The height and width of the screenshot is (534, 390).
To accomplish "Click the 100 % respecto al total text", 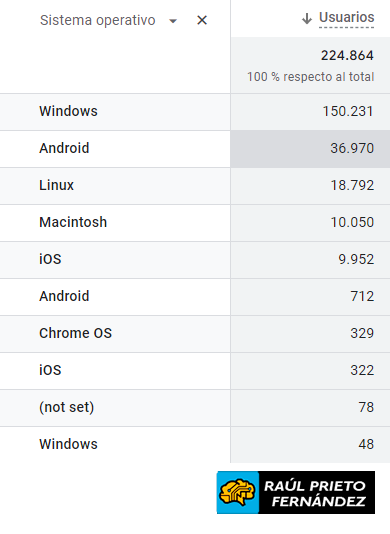I will tap(311, 77).
